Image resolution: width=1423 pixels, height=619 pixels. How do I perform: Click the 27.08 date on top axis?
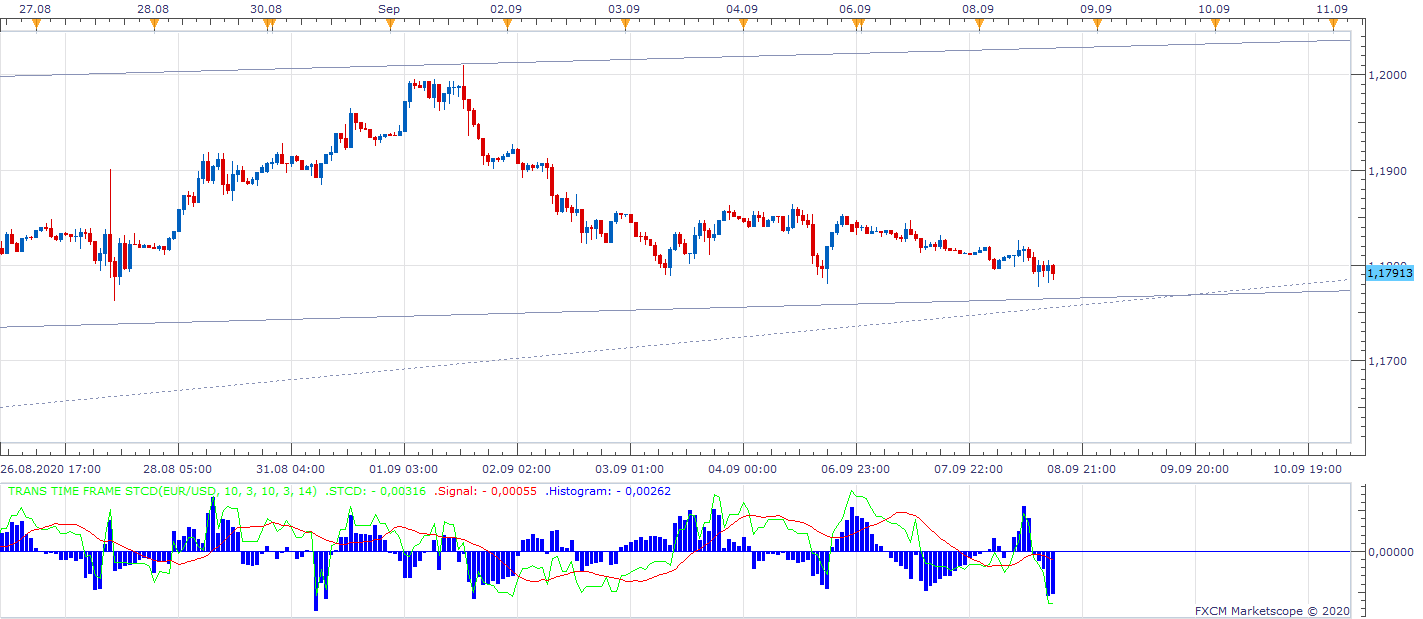[36, 8]
